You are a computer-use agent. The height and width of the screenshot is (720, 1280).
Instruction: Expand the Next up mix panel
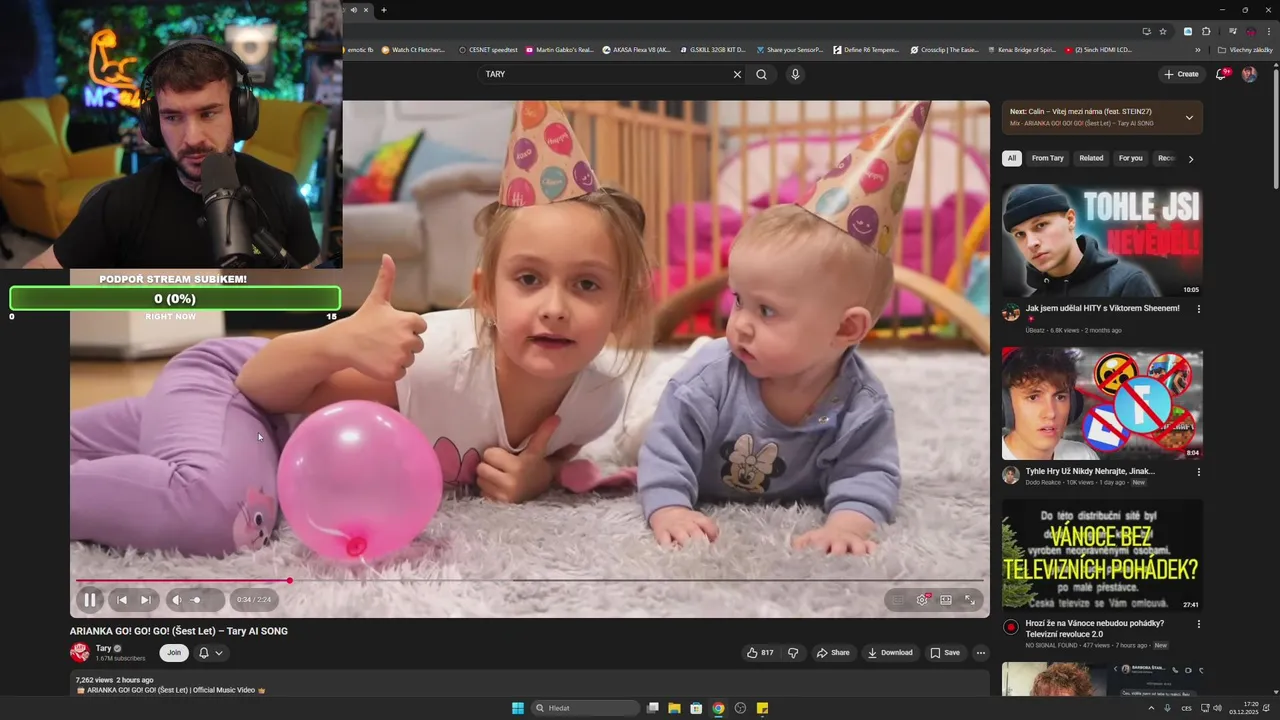click(x=1189, y=117)
